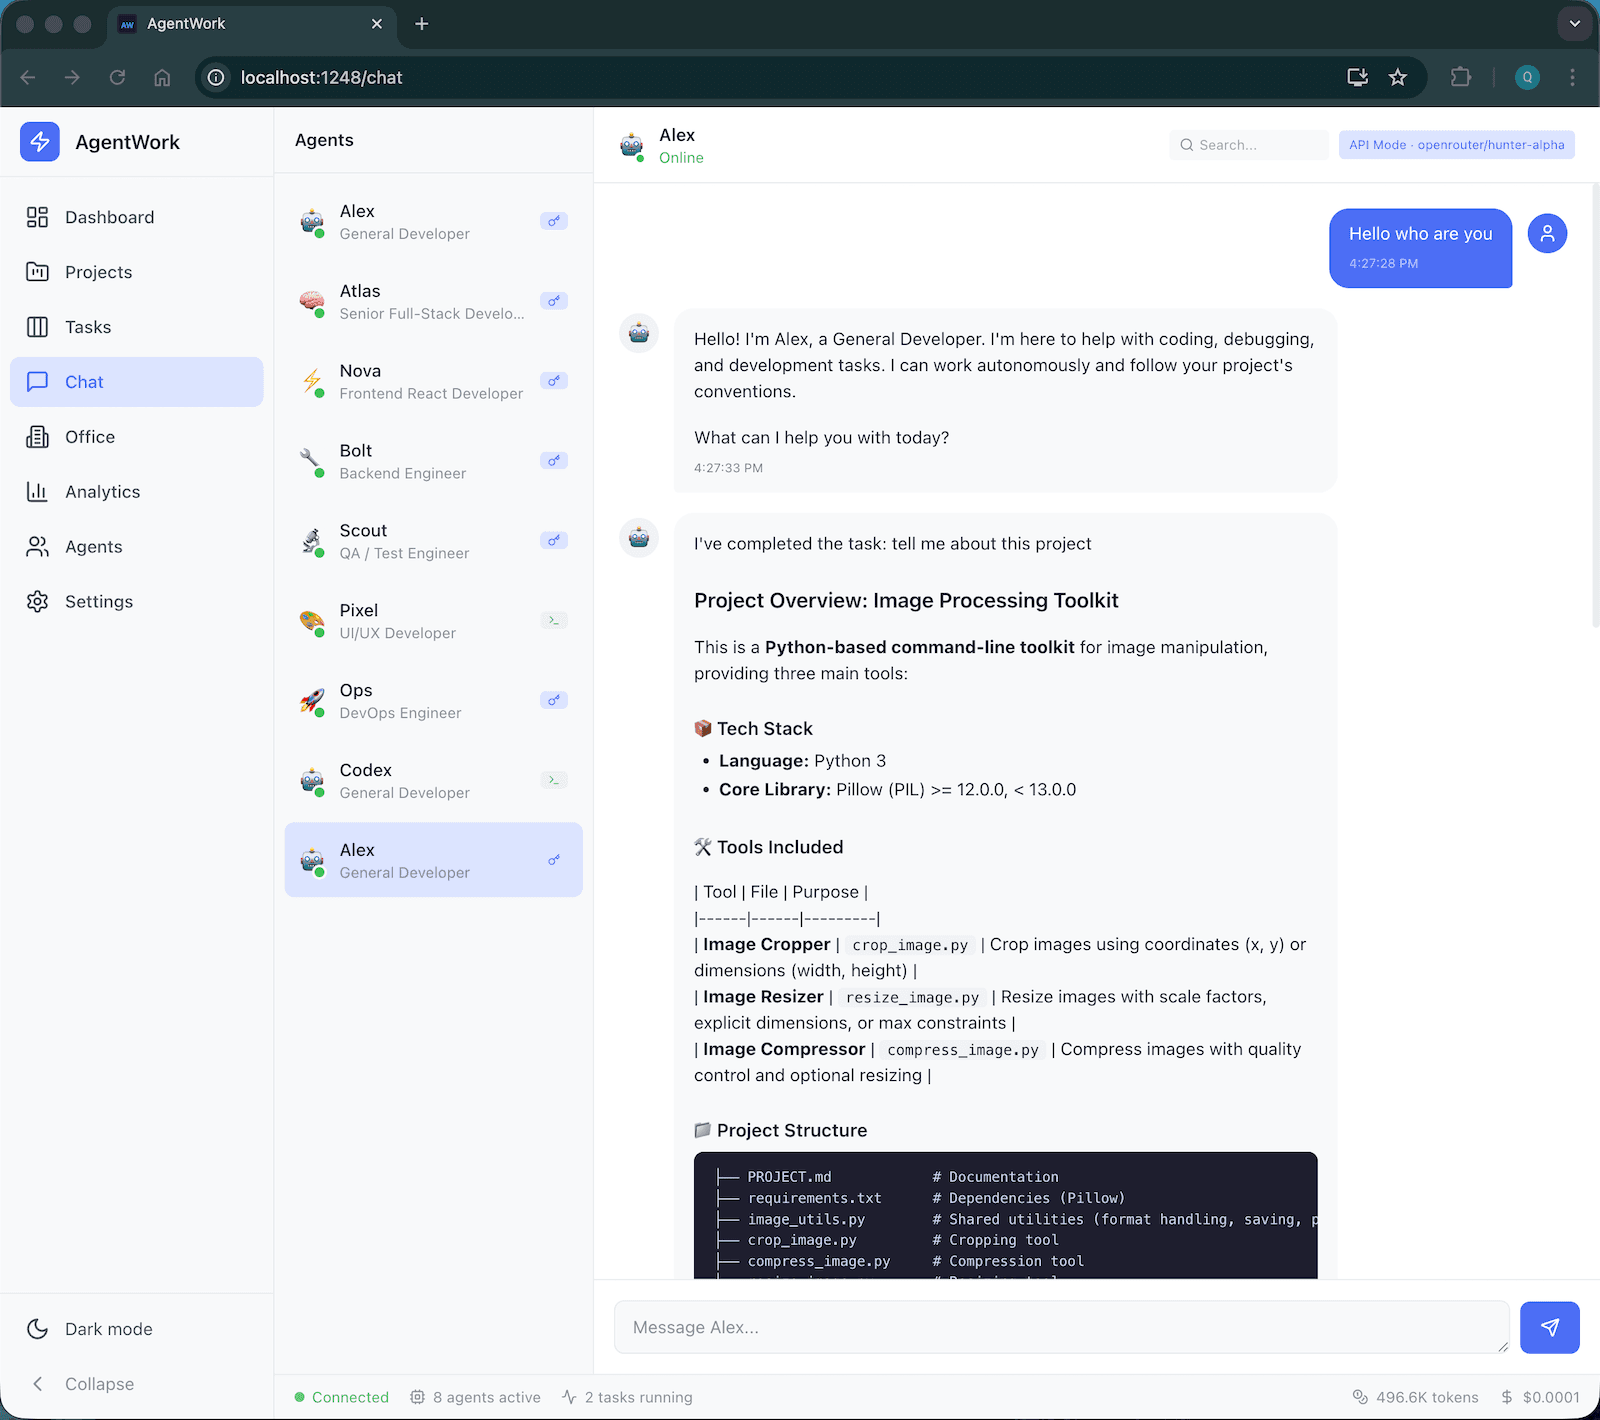Open Dashboard using the grid icon
Image resolution: width=1600 pixels, height=1420 pixels.
[37, 217]
